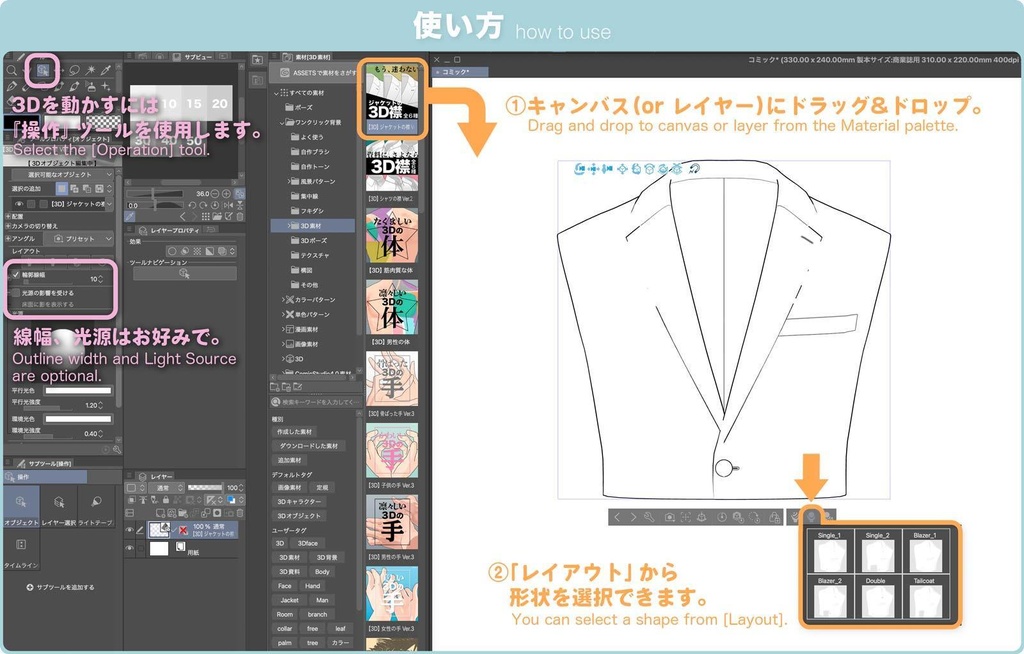Image resolution: width=1024 pixels, height=654 pixels.
Task: Click the zoom-out minus icon in Sub View
Action: [x=214, y=194]
